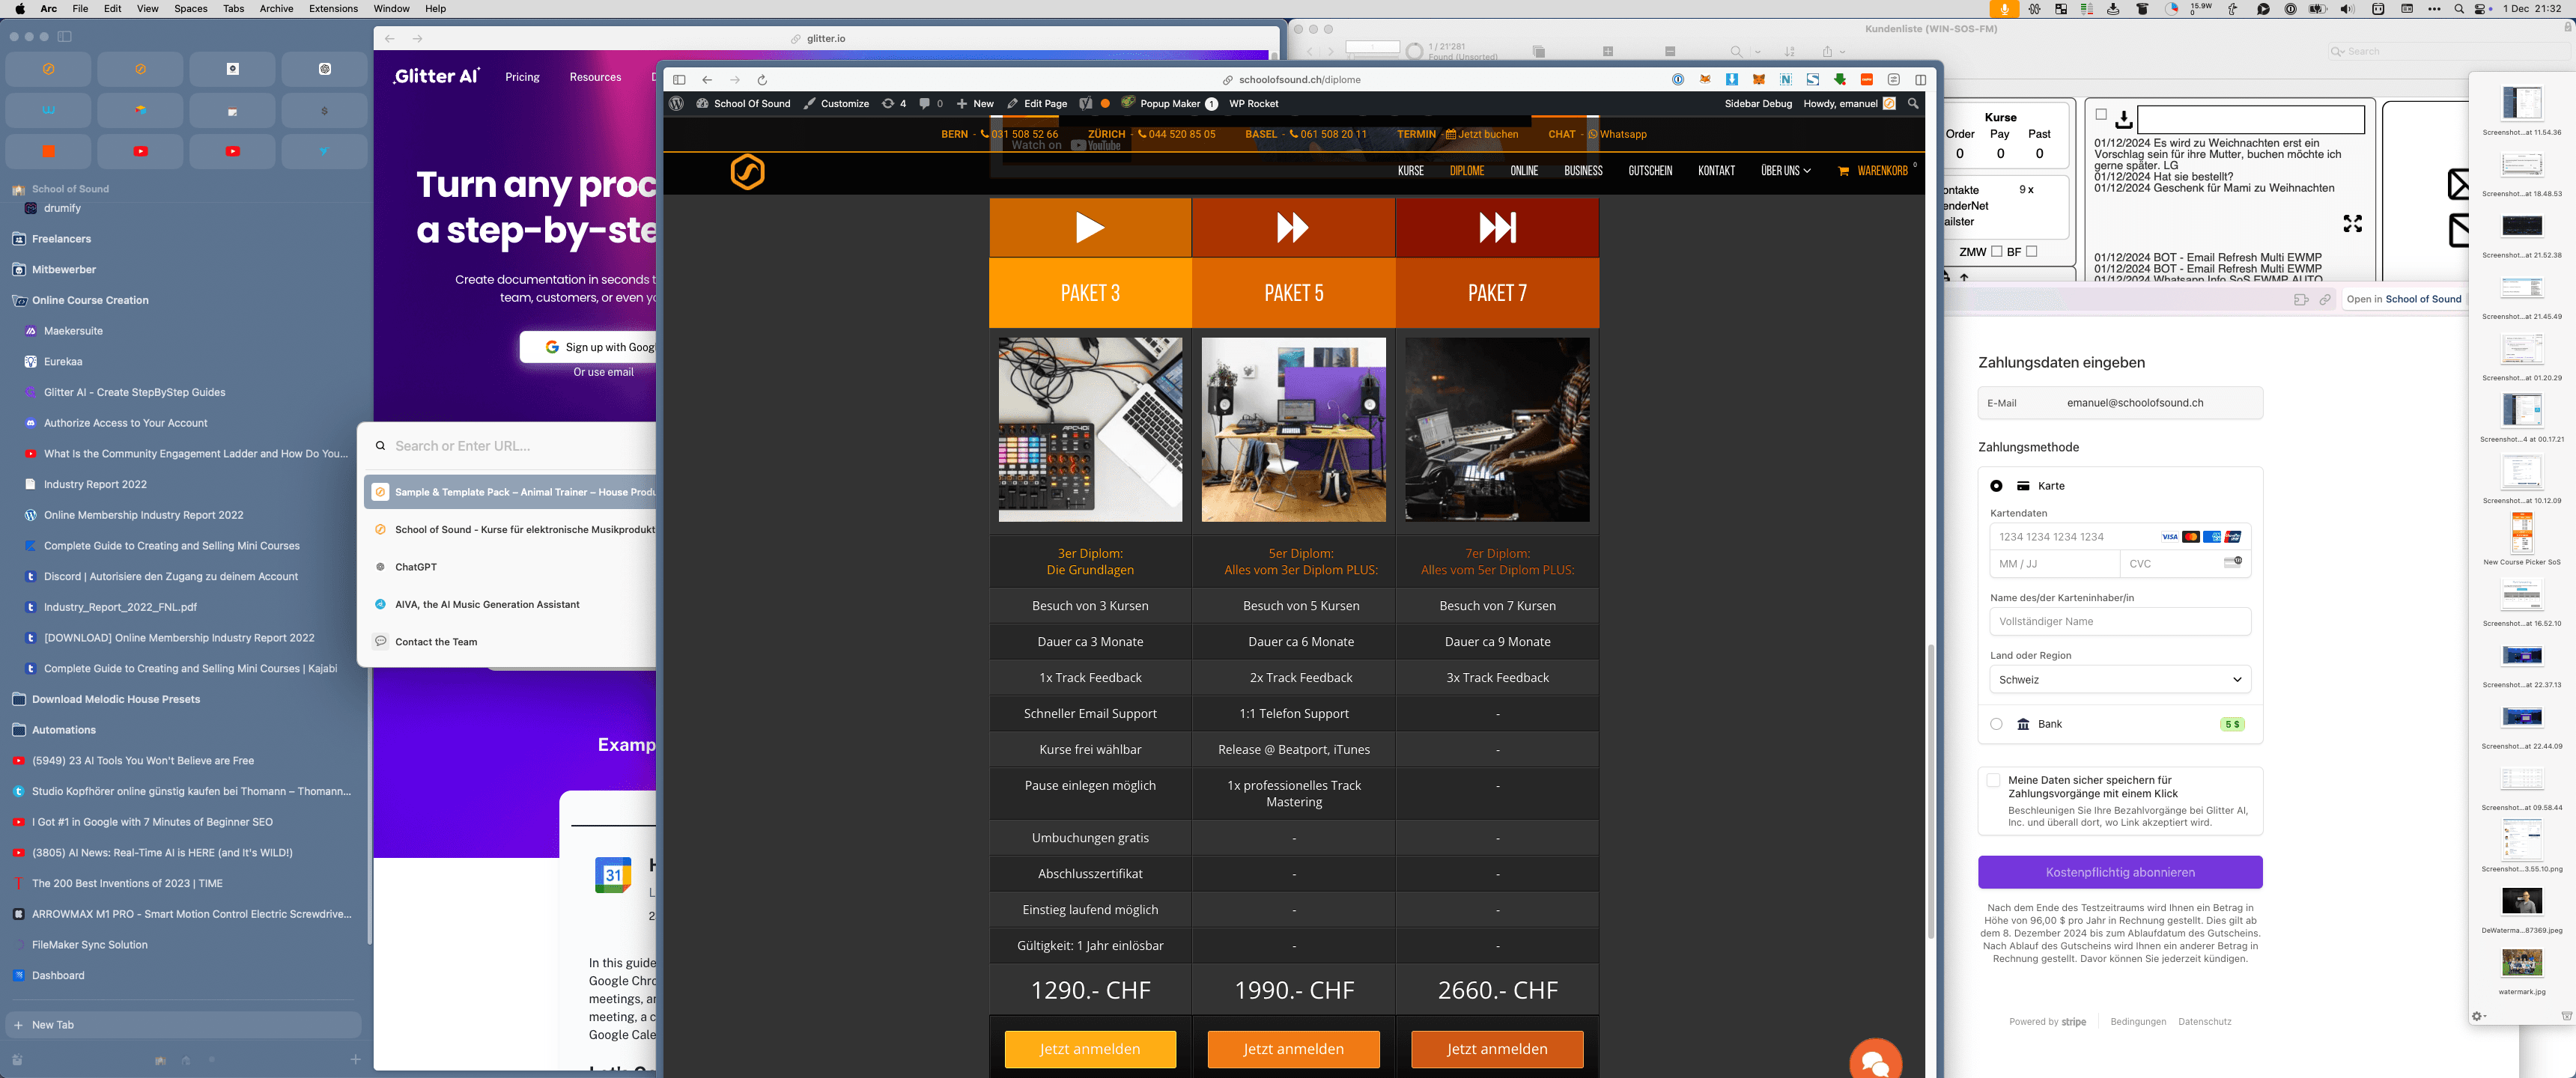Click the reload icon in the schoolofsound.ch window
Screen dimensions: 2576x1078
[762, 80]
